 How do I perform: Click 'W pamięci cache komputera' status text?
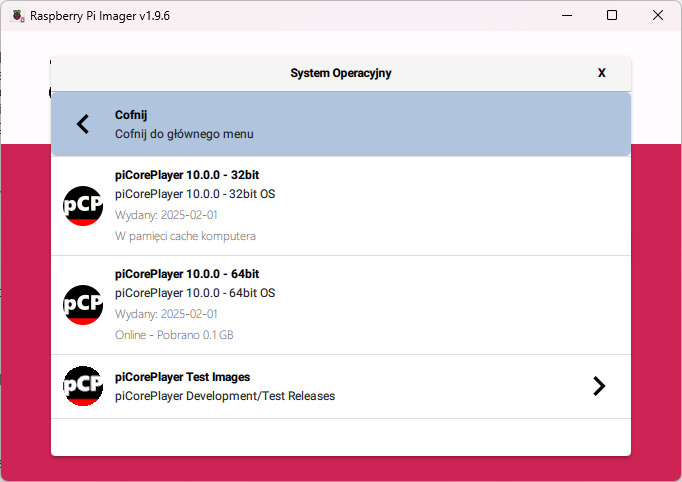[185, 236]
